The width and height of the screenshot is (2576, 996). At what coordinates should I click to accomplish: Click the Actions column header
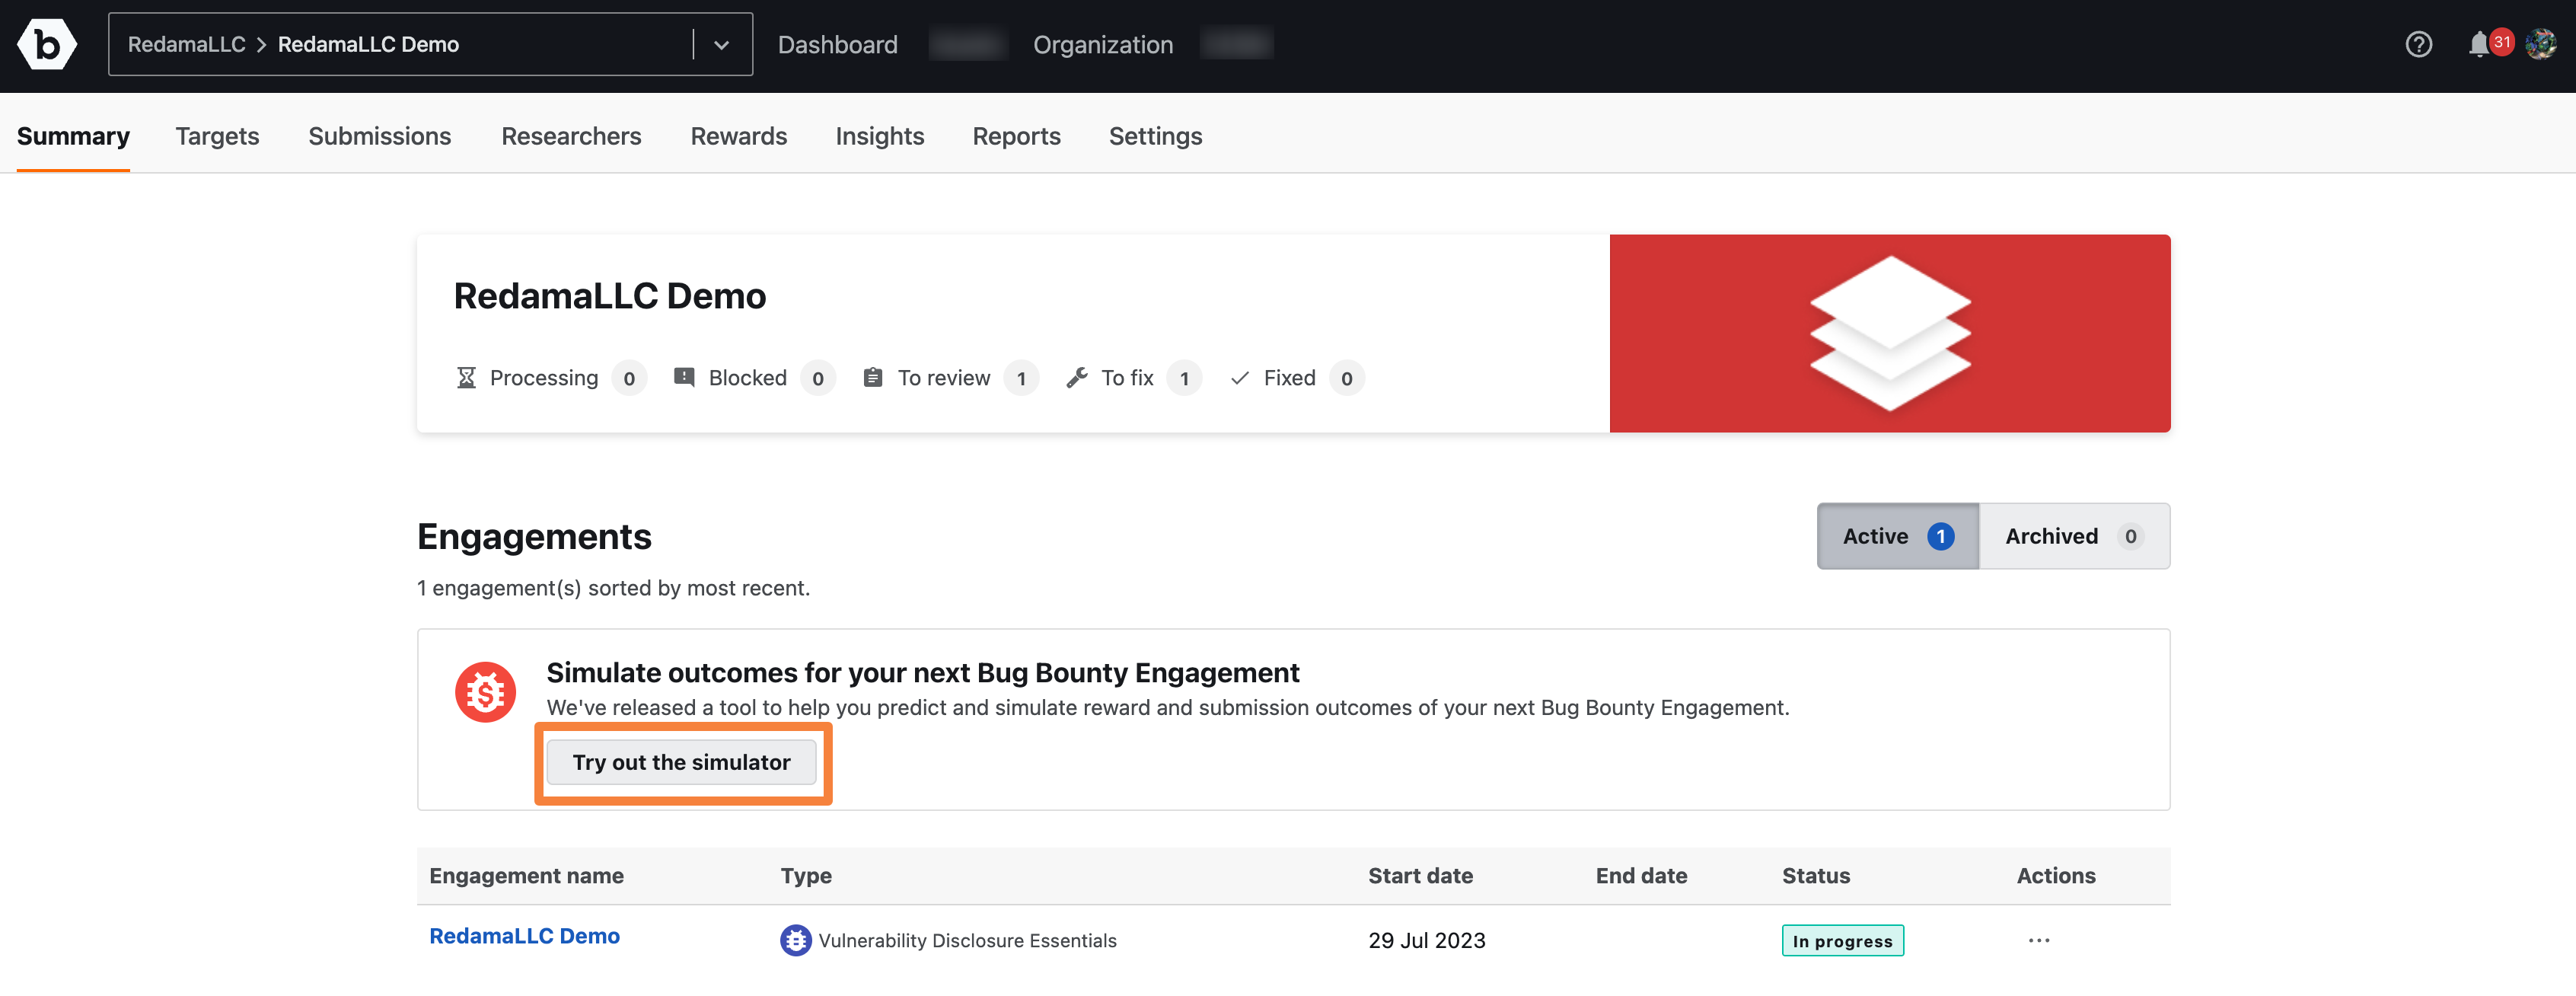(x=2056, y=876)
